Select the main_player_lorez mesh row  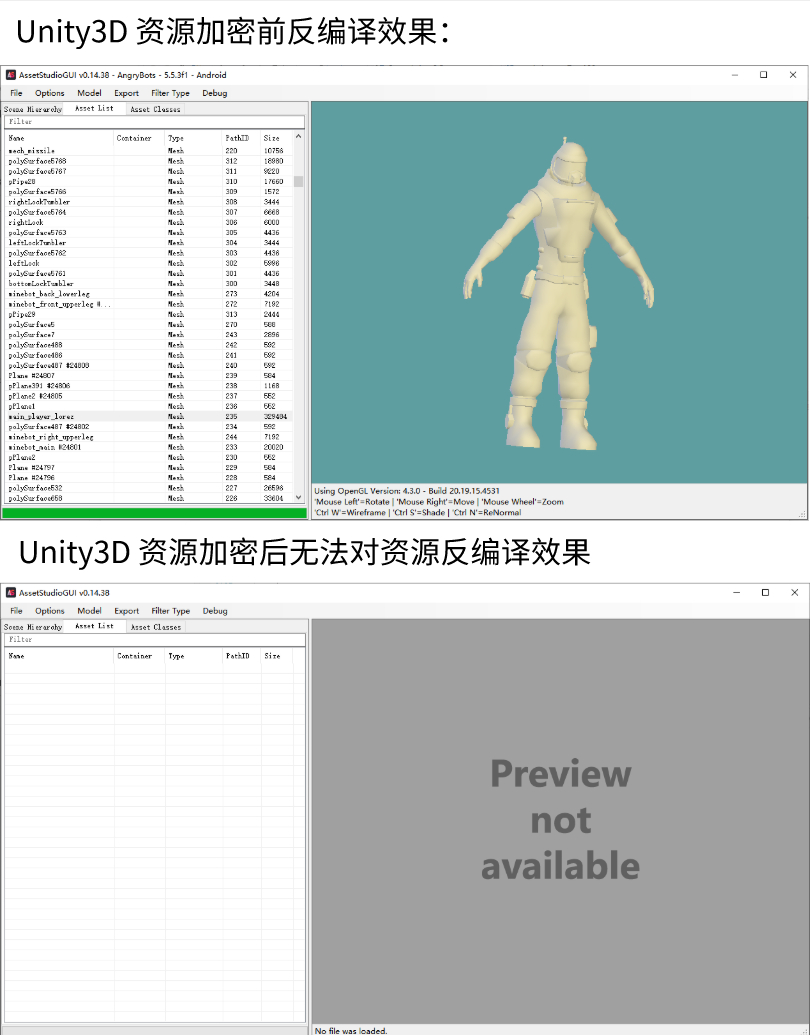tap(42, 416)
